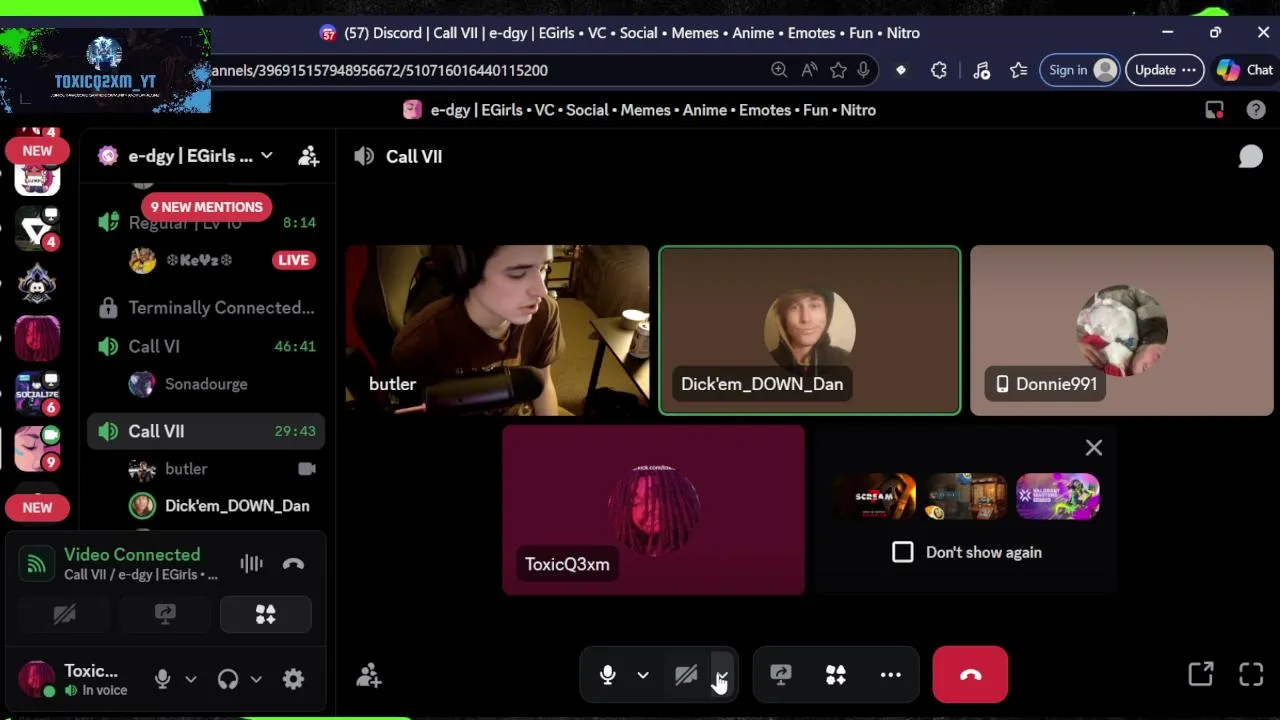The height and width of the screenshot is (720, 1280).
Task: Invite friends to the voice channel
Action: point(369,676)
